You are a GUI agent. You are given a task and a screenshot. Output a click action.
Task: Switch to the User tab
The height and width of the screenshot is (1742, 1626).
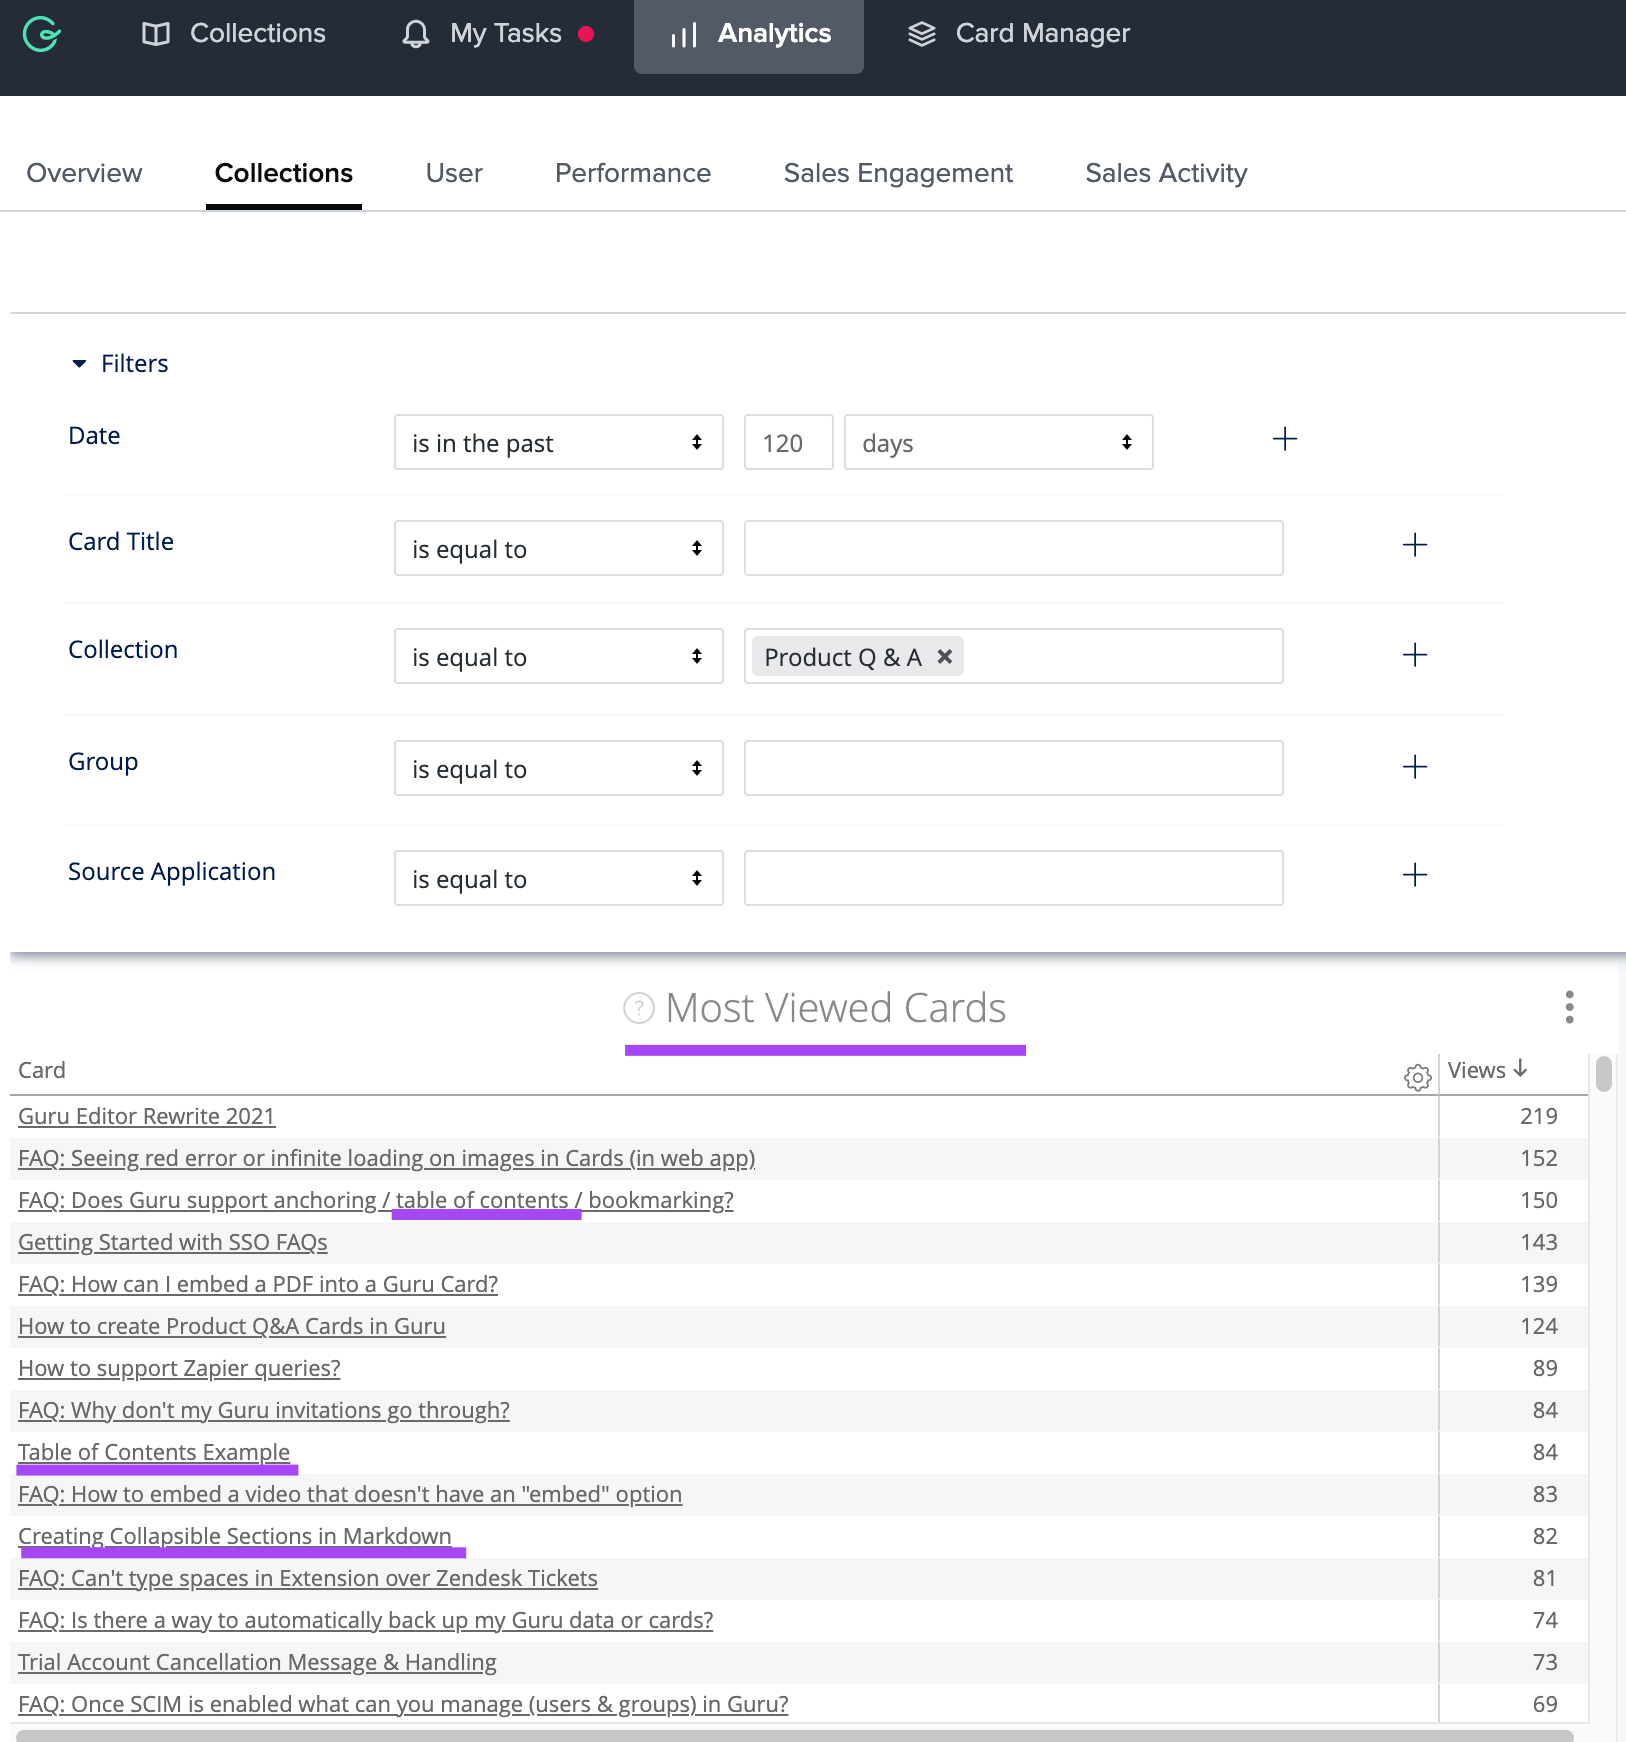[x=454, y=173]
